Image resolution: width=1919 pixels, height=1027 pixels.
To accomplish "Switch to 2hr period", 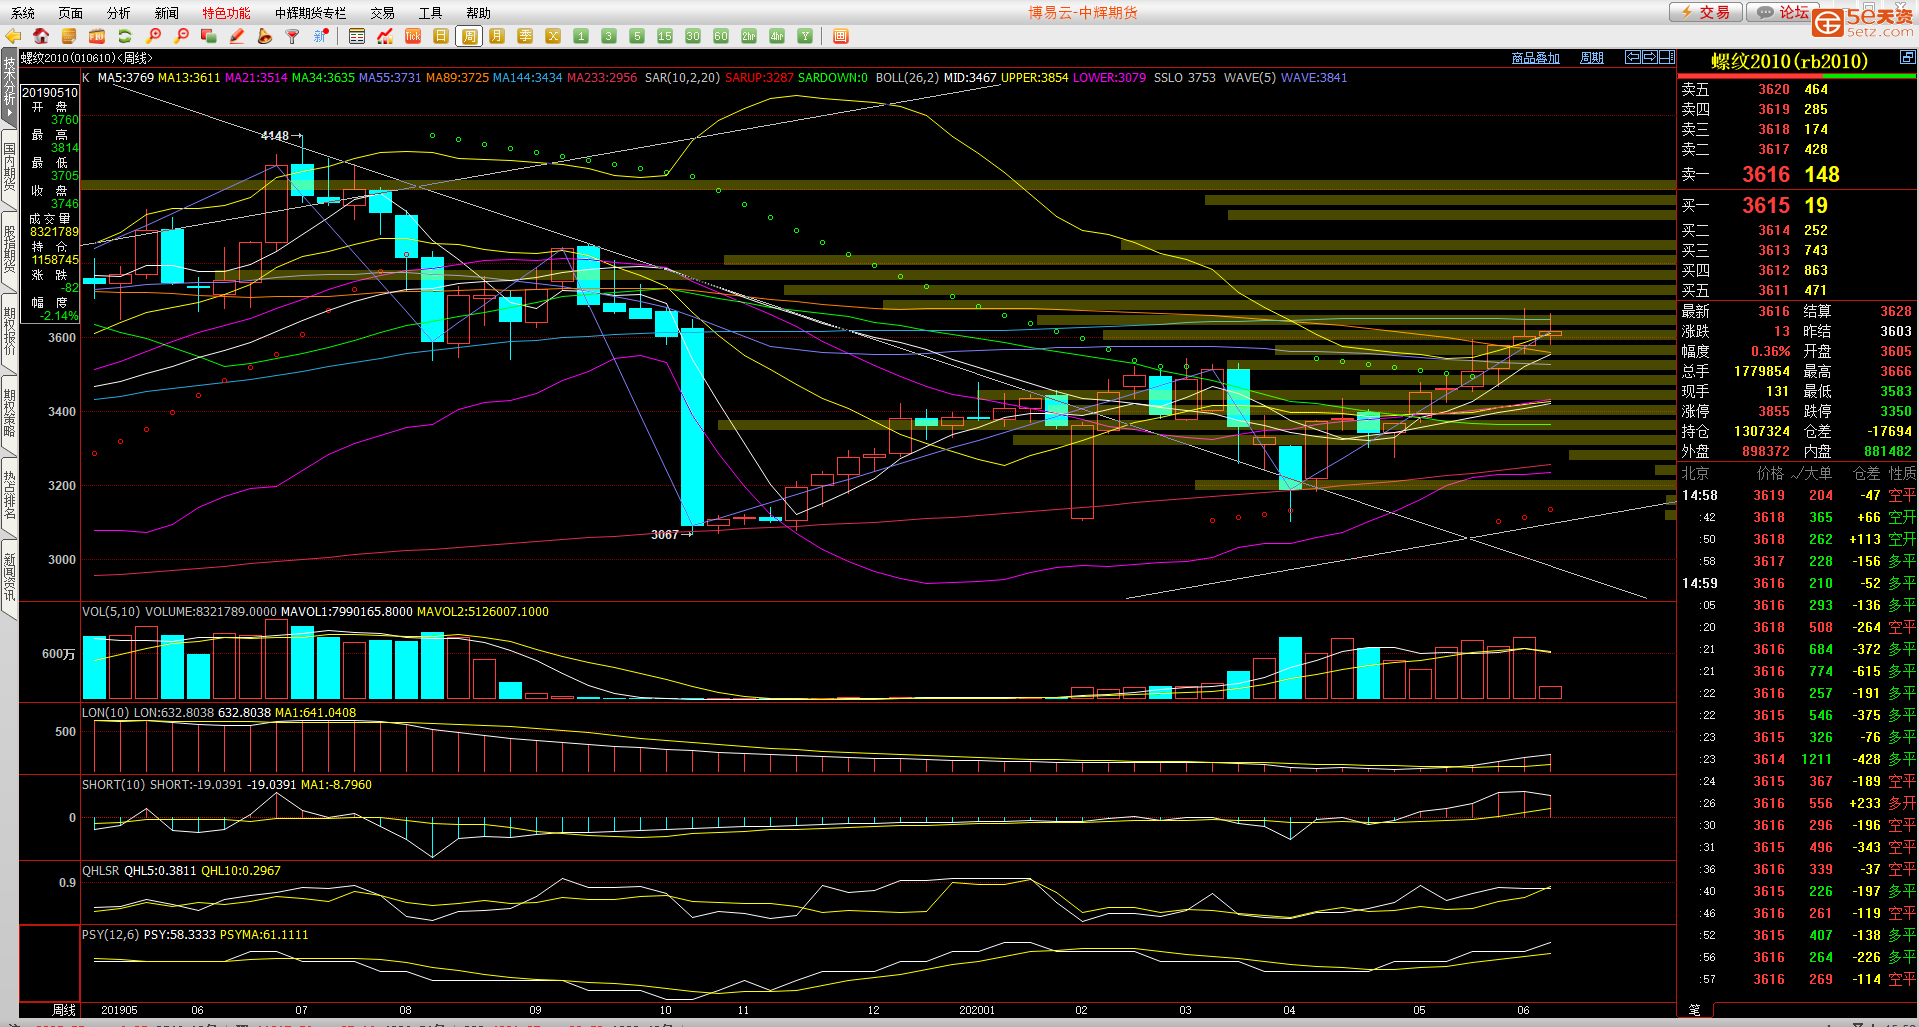I will coord(749,36).
